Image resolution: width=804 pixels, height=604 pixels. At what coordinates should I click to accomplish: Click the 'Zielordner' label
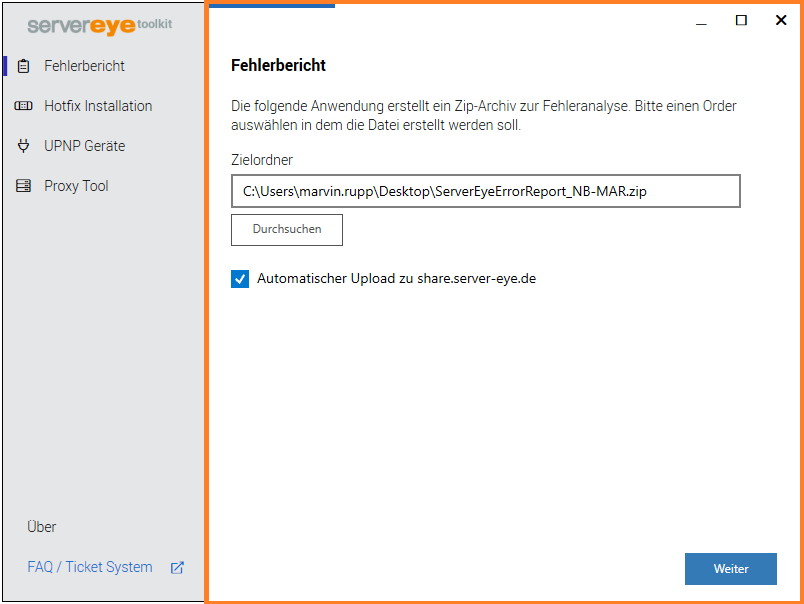click(262, 160)
